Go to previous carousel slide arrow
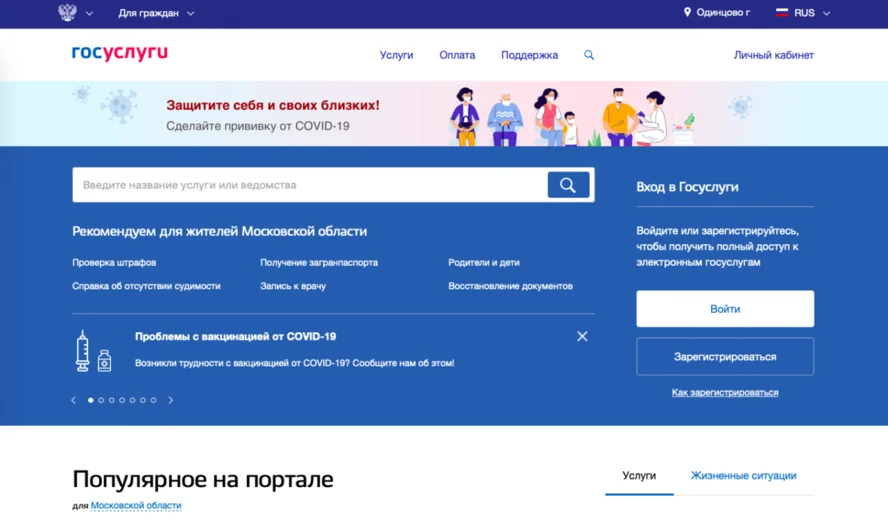This screenshot has height=521, width=888. click(73, 400)
